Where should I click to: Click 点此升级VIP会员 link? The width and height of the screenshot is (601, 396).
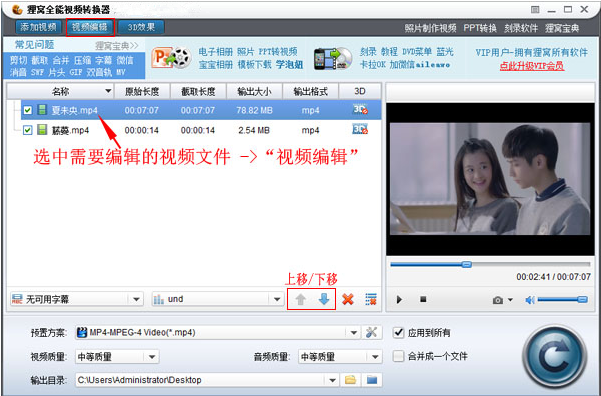tap(532, 66)
